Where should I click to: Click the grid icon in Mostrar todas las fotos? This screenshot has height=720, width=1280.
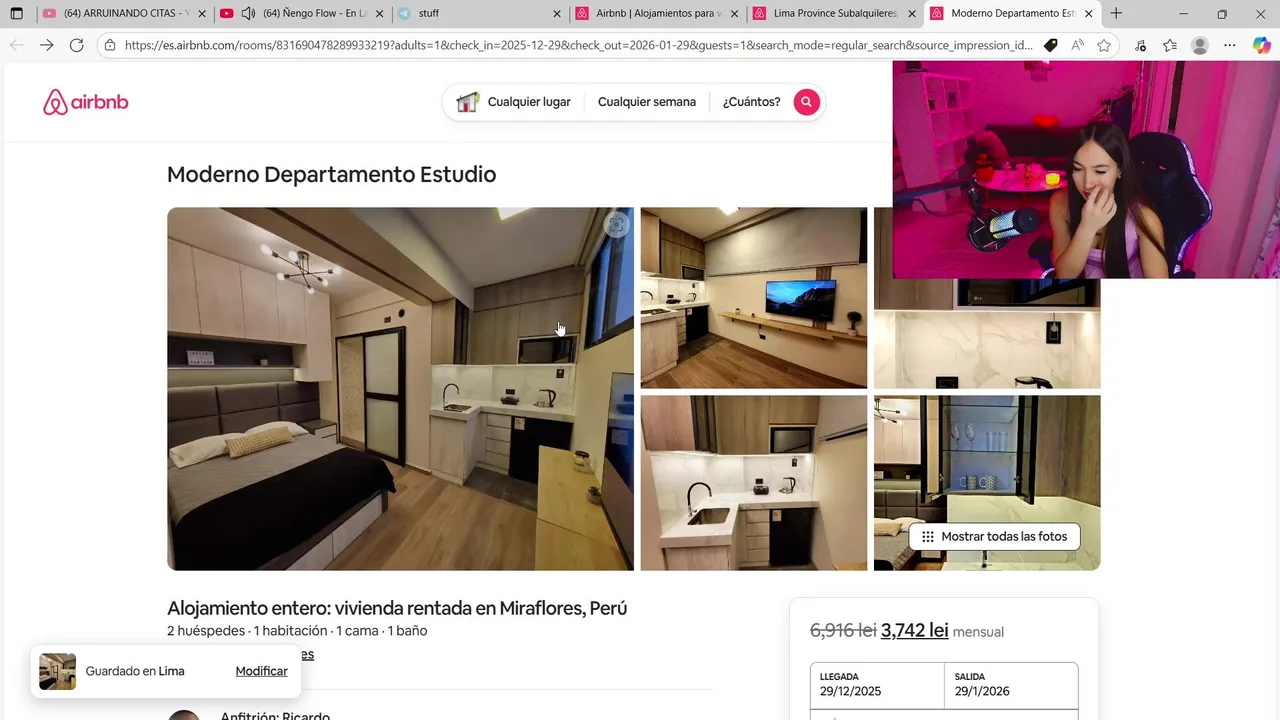coord(928,537)
